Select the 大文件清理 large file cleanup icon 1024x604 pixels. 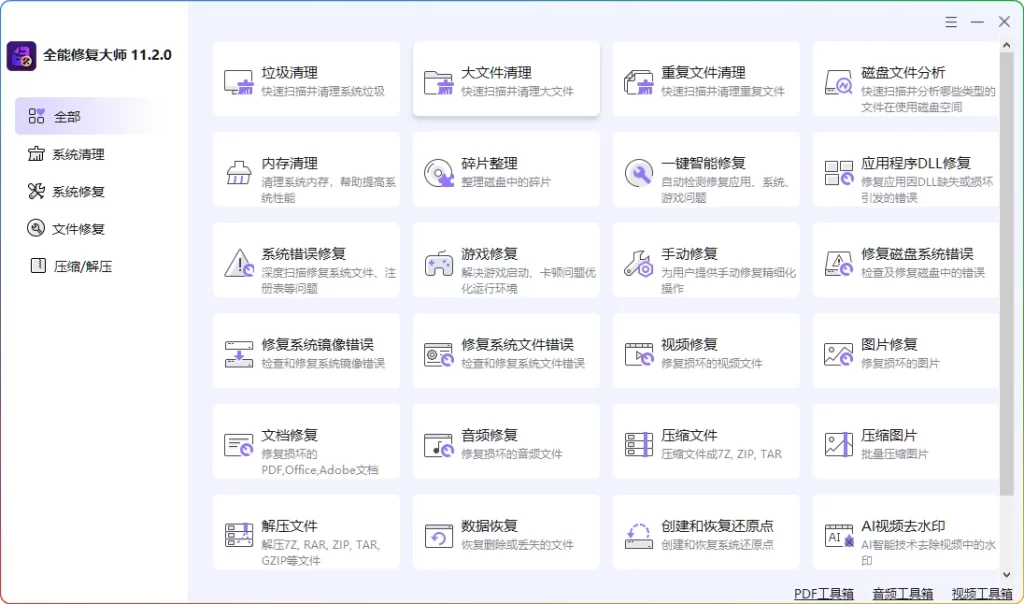(x=438, y=84)
